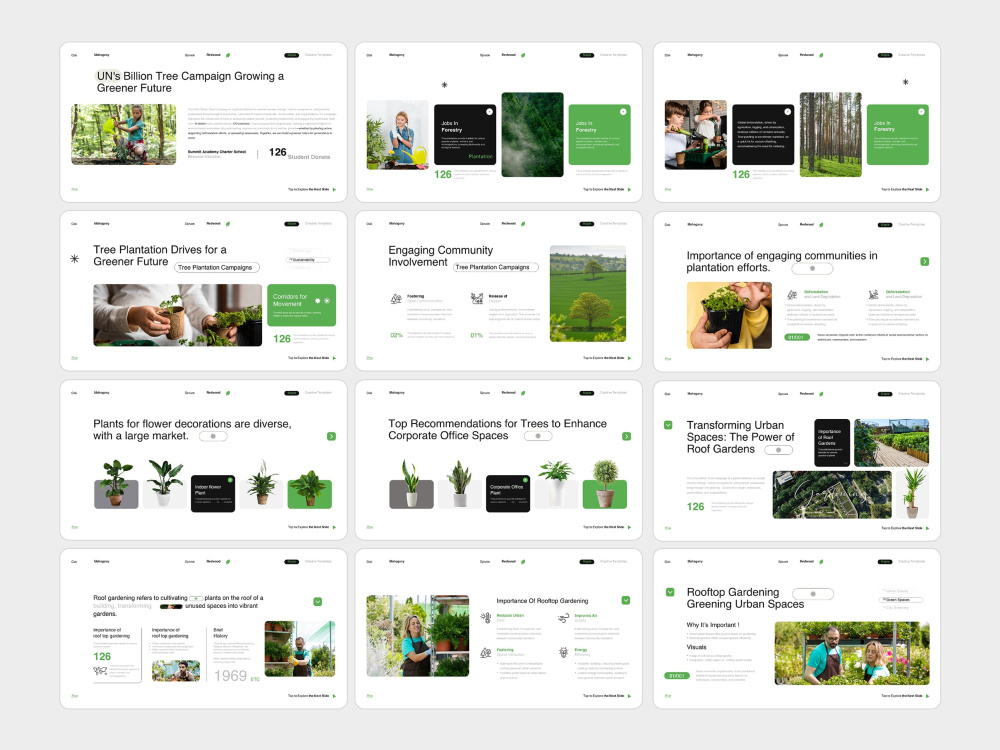Screen dimensions: 1000x750
Task: Click the green field with trees photo on the Engaging Community slide
Action: (587, 293)
